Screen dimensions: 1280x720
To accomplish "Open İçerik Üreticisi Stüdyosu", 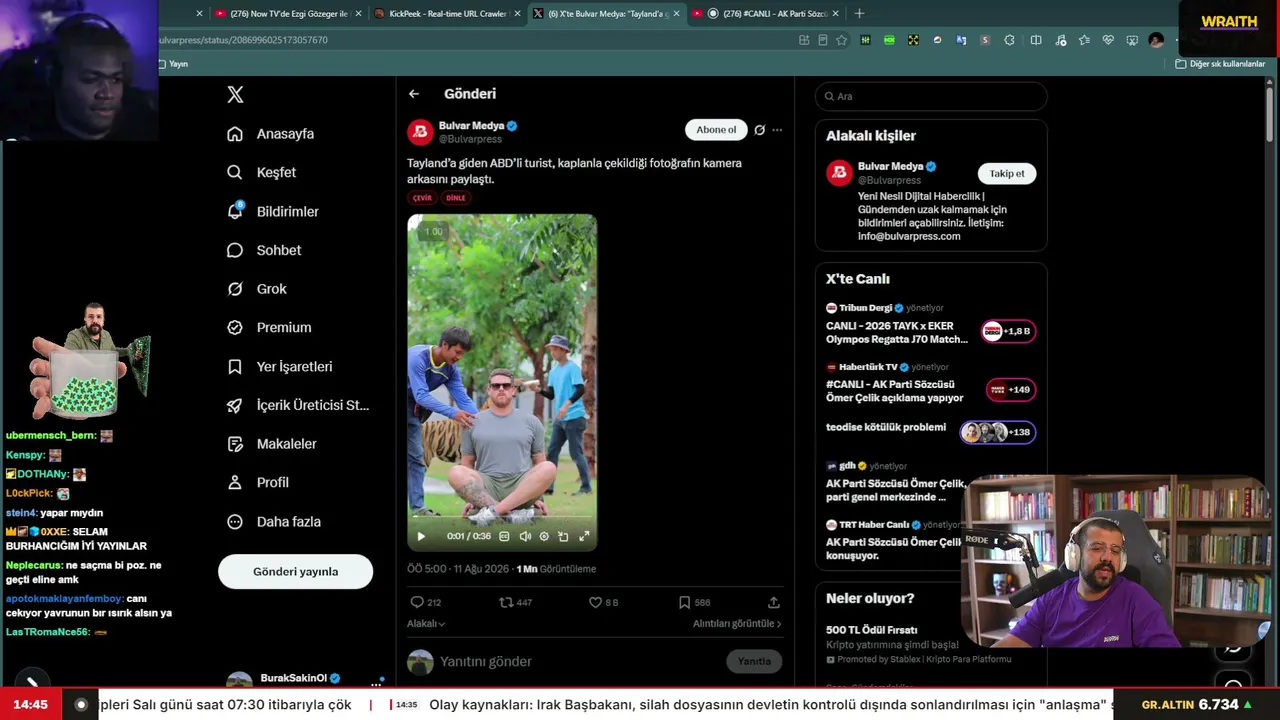I will 297,405.
